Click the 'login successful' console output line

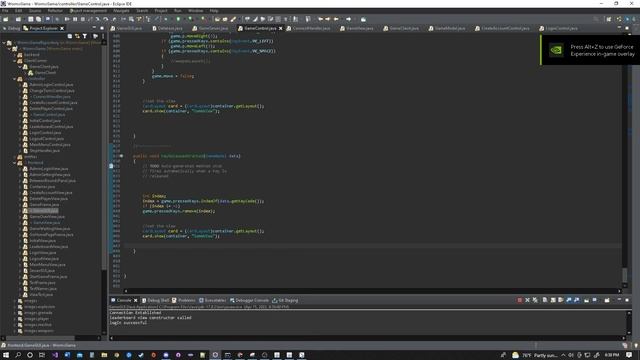point(128,322)
